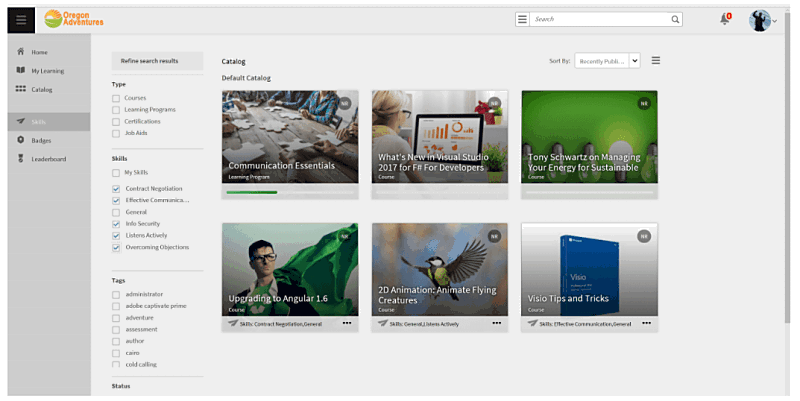Uncheck Info Security skill
Image resolution: width=800 pixels, height=401 pixels.
(116, 224)
